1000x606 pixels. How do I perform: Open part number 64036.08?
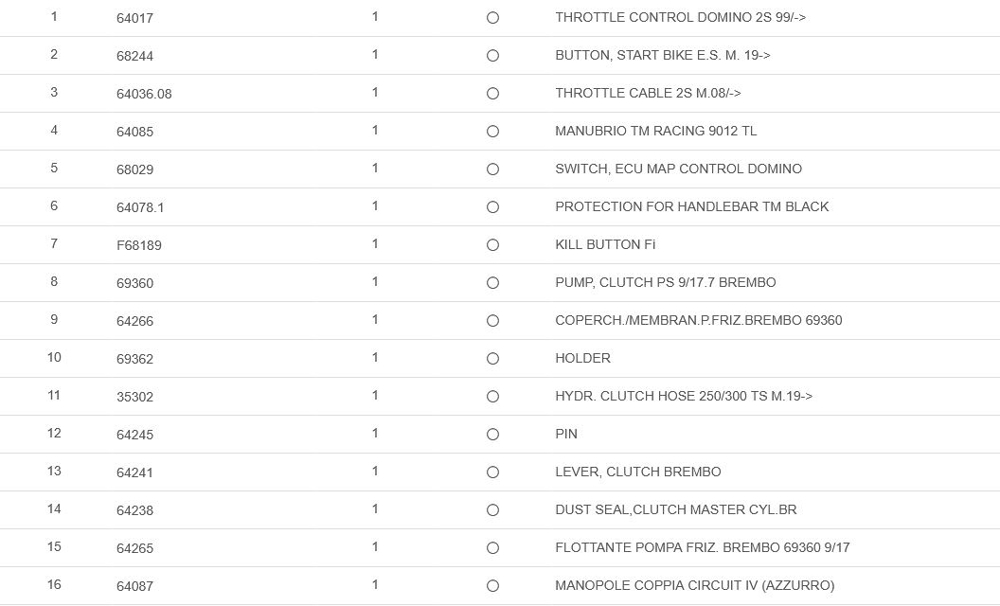tap(144, 94)
